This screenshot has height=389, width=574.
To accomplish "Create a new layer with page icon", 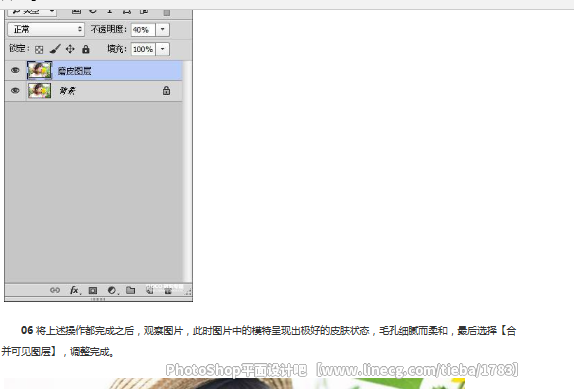I will point(150,291).
